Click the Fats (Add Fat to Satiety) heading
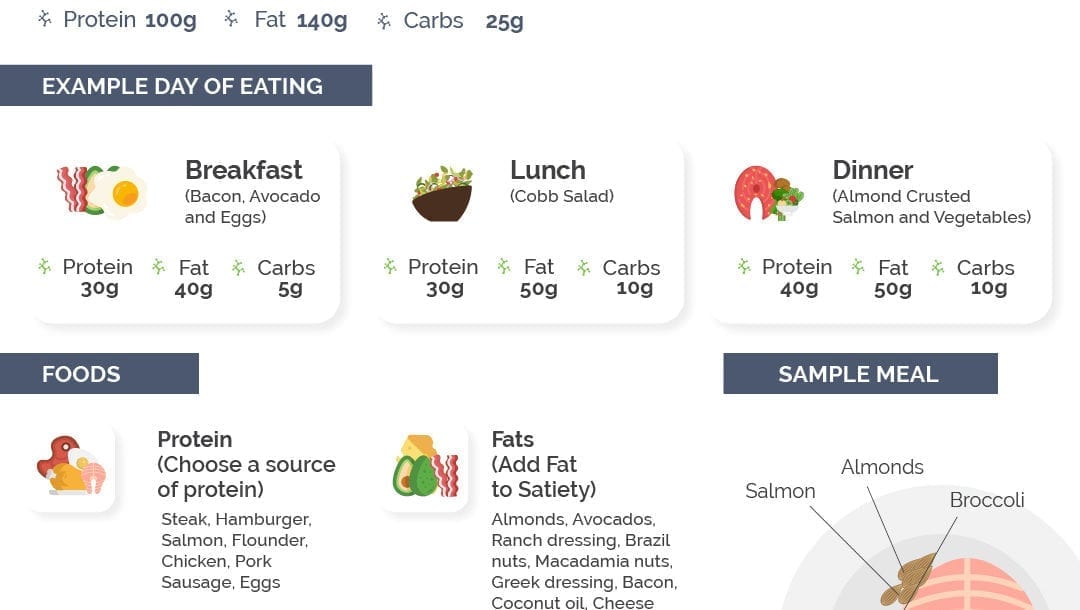1080x610 pixels. (543, 464)
